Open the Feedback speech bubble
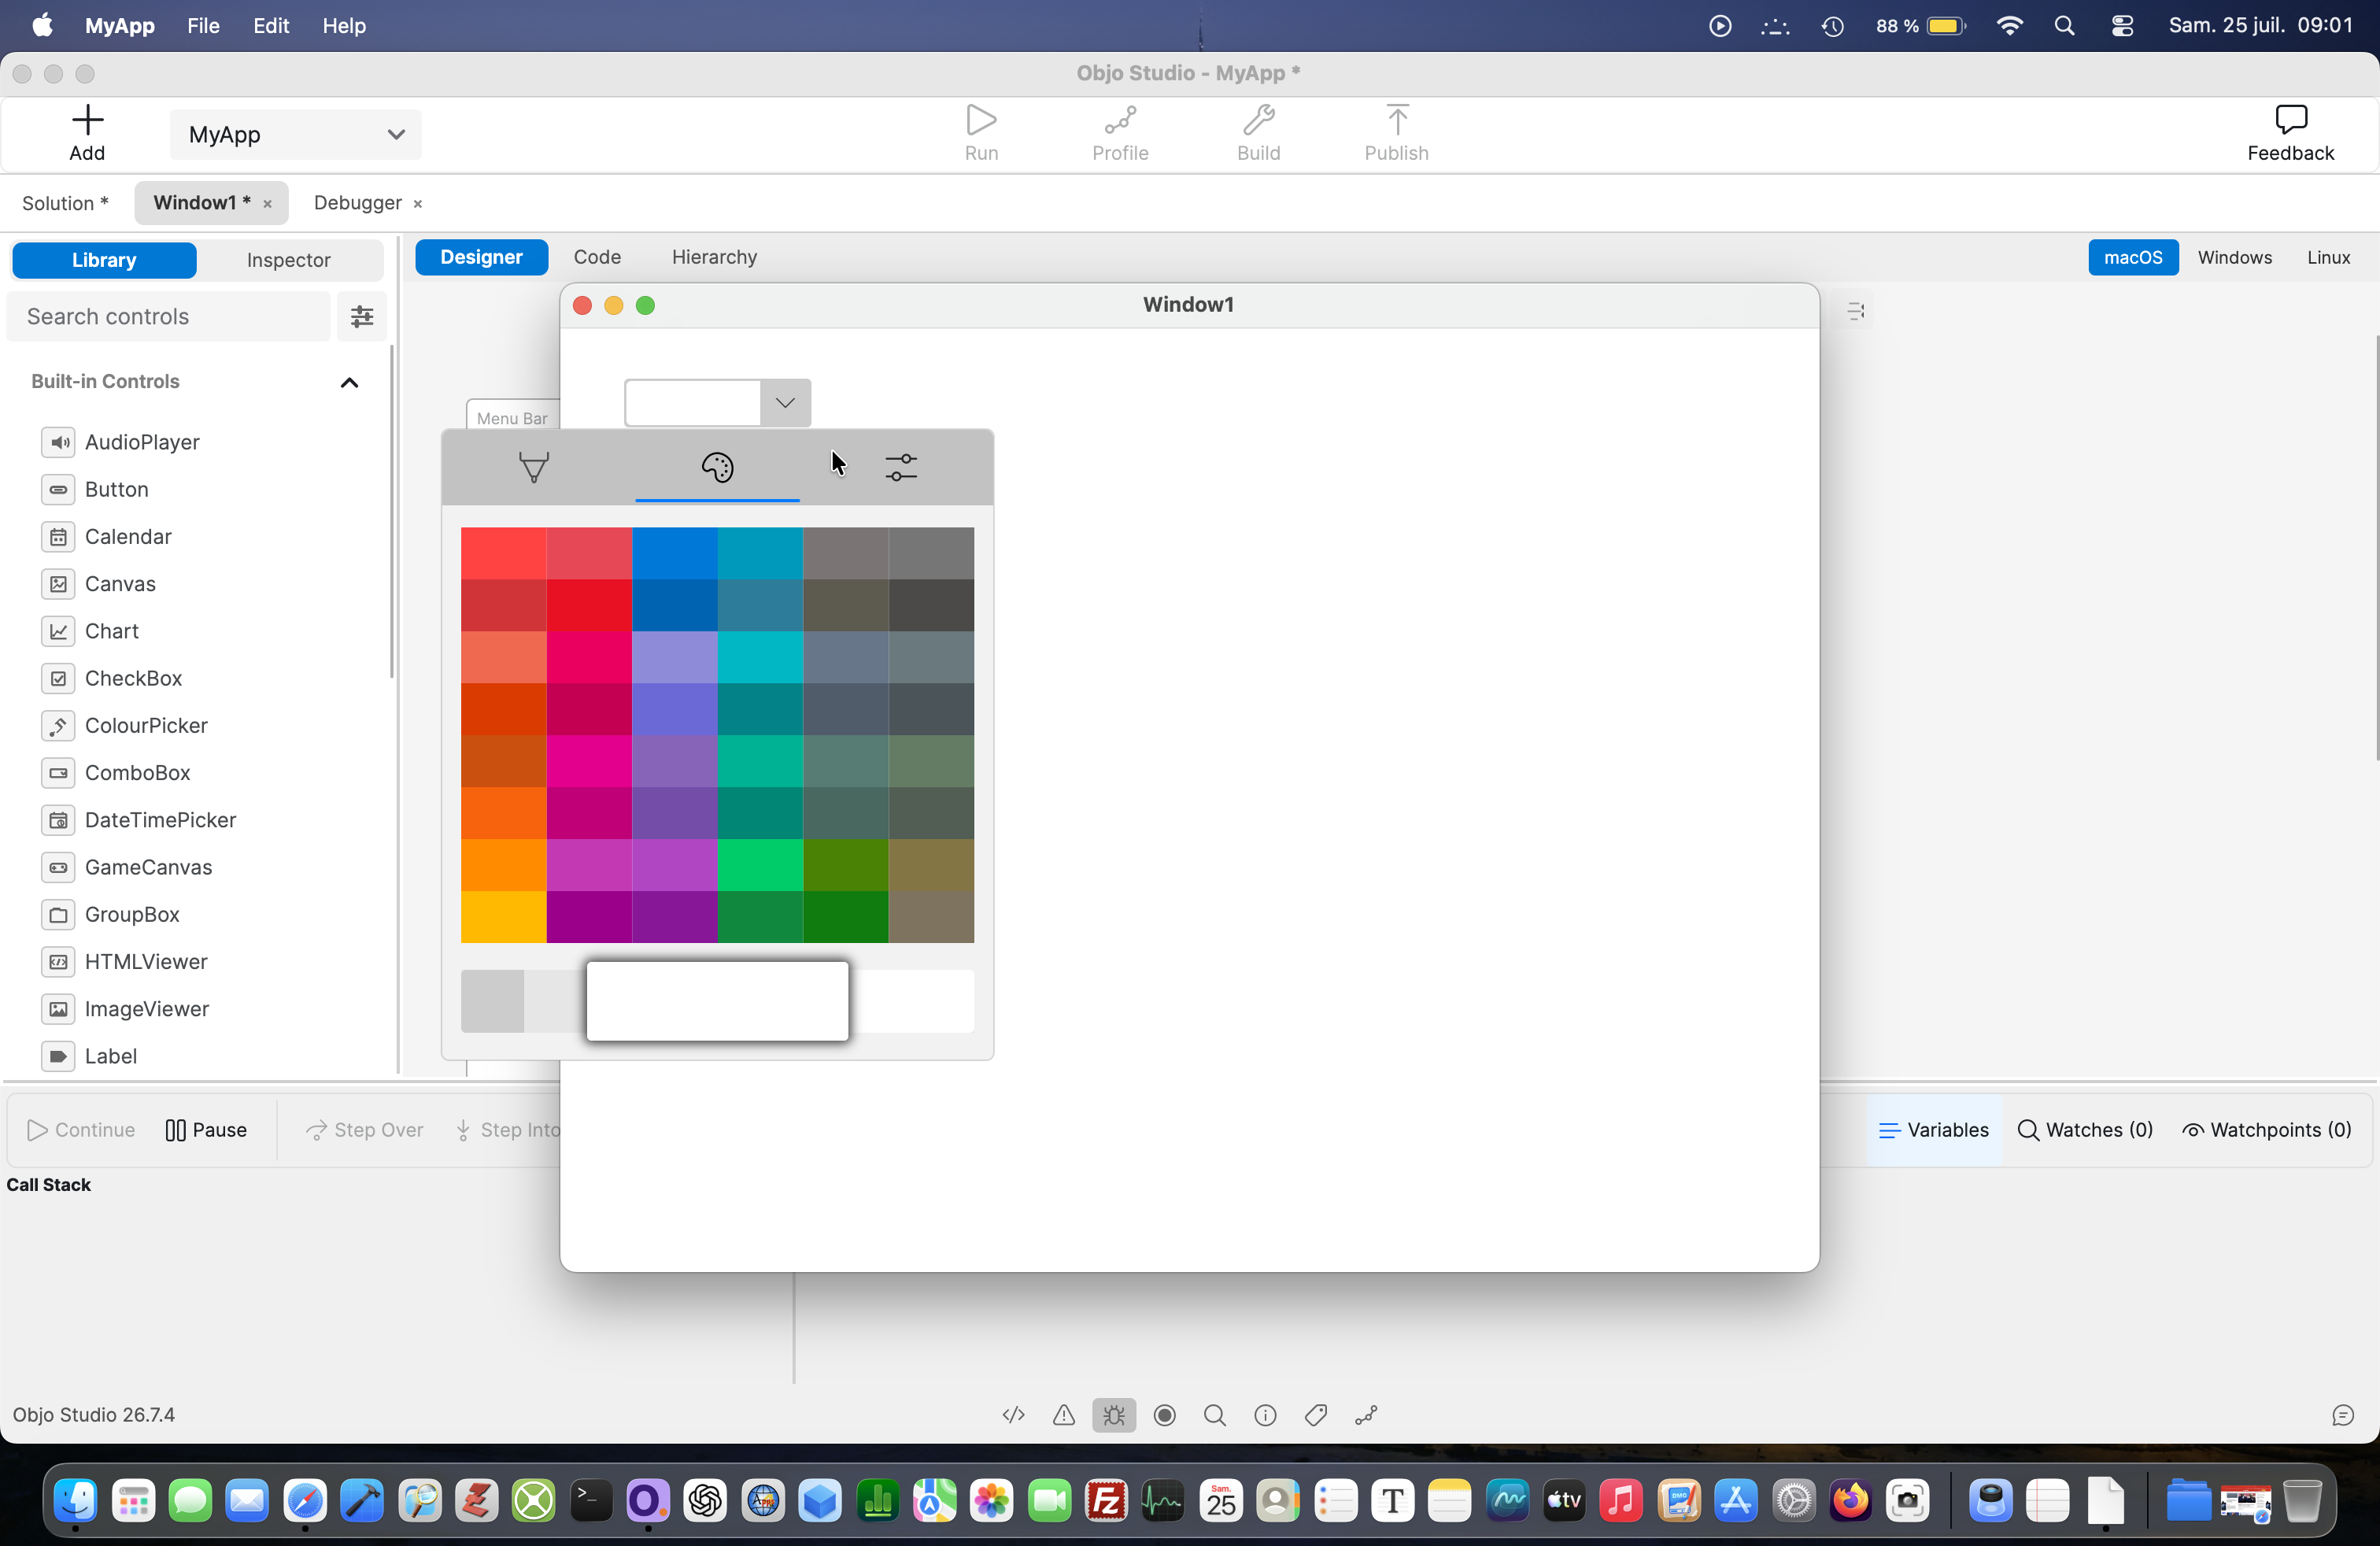 tap(2290, 120)
